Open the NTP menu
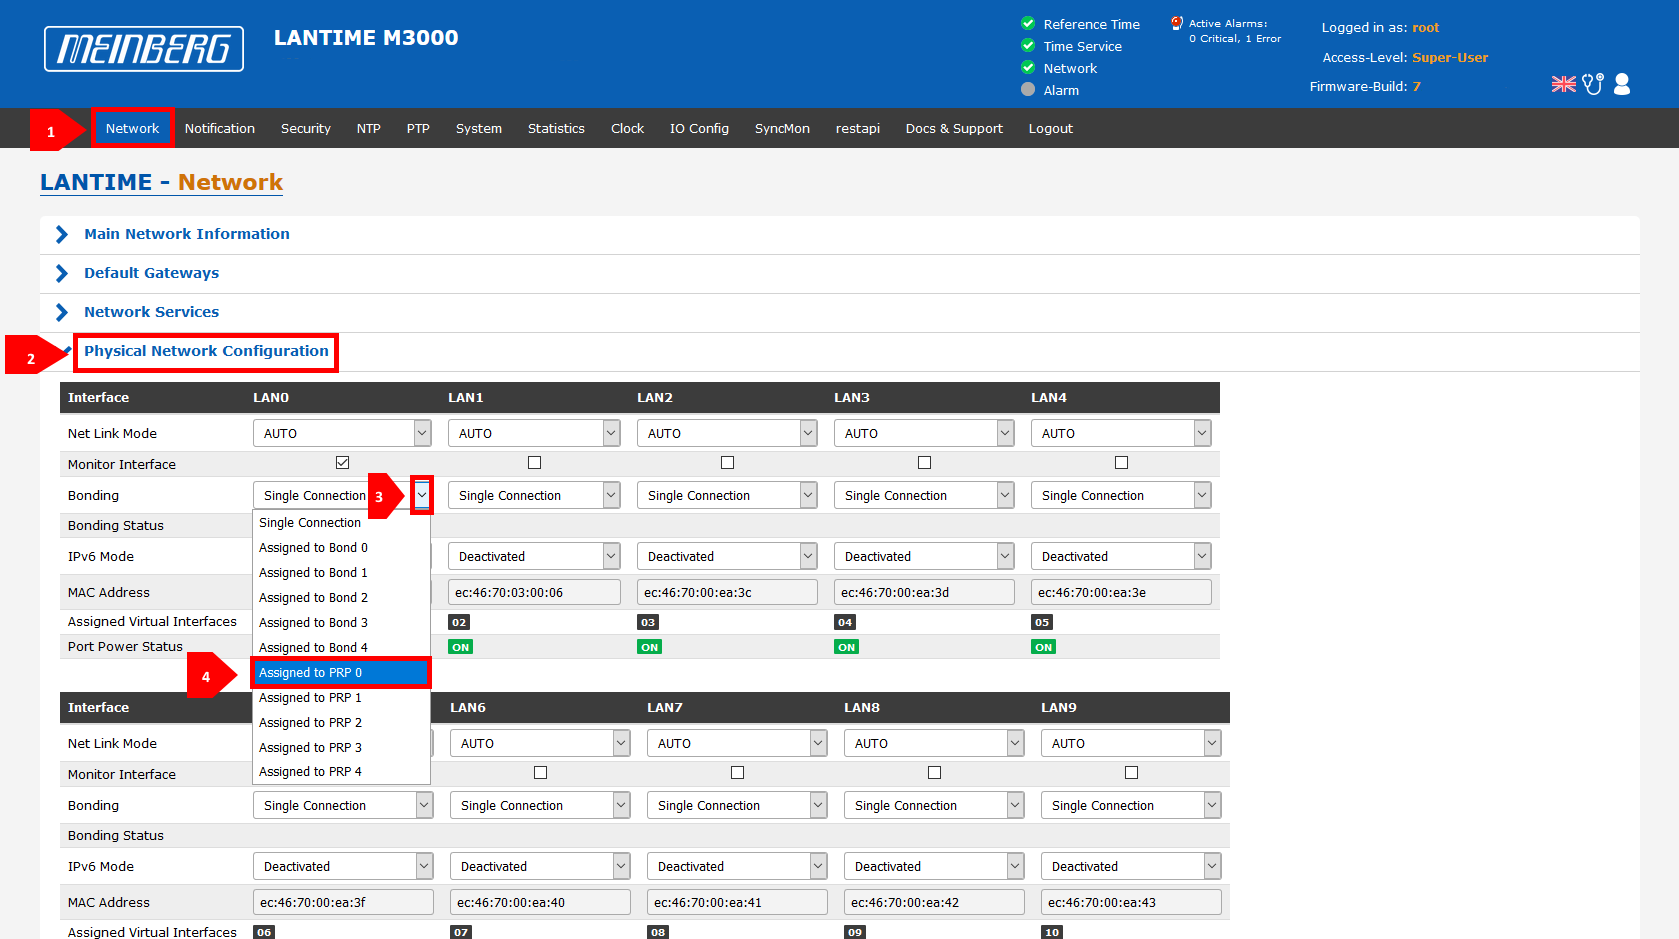Screen dimensions: 1679x939 point(368,129)
